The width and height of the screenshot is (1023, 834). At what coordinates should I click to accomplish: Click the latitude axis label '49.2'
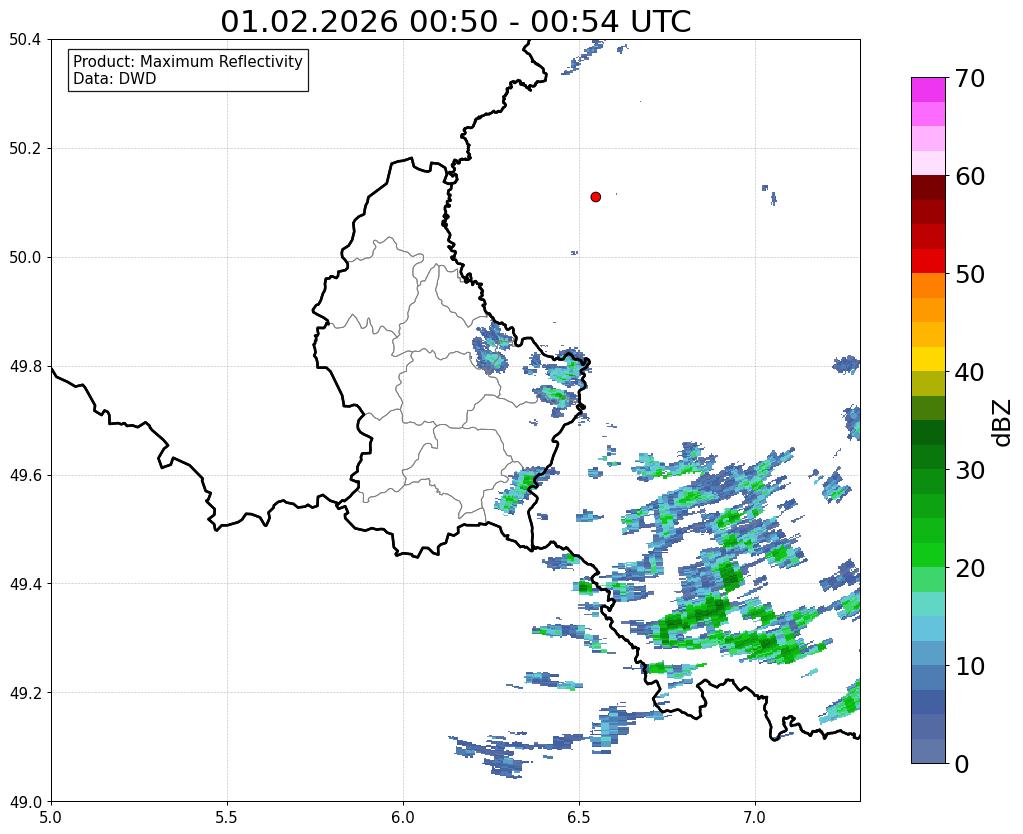coord(25,693)
